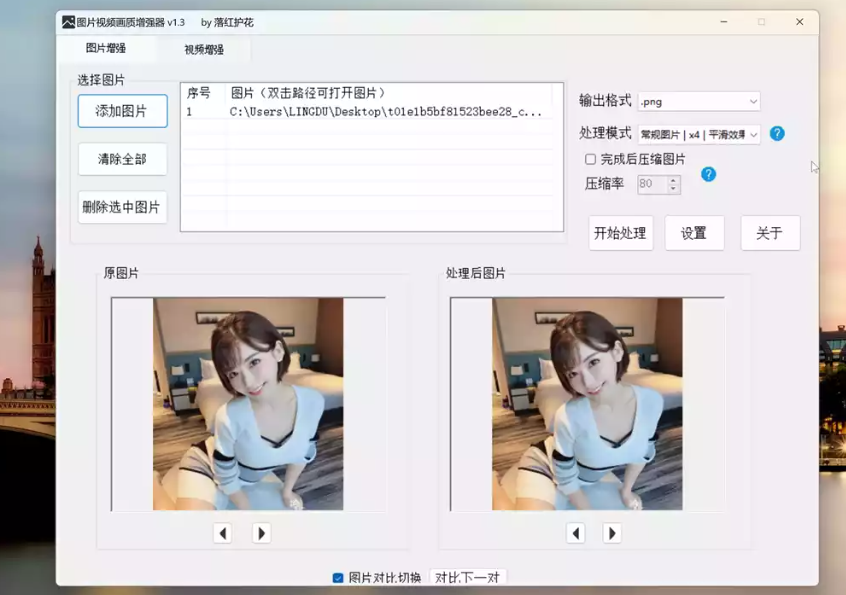Image resolution: width=846 pixels, height=595 pixels.
Task: Select the 图片增强 tab
Action: (x=107, y=47)
